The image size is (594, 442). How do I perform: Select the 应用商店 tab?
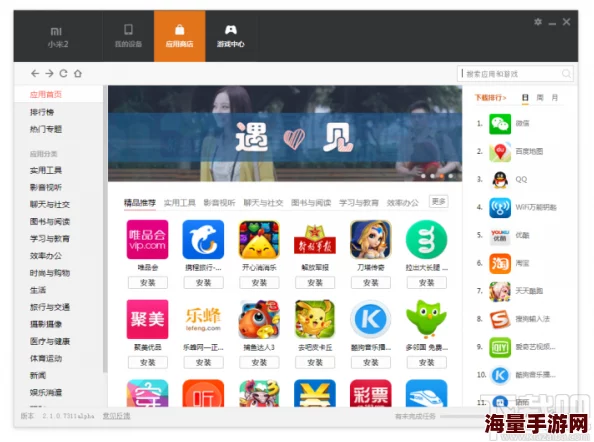[x=180, y=36]
